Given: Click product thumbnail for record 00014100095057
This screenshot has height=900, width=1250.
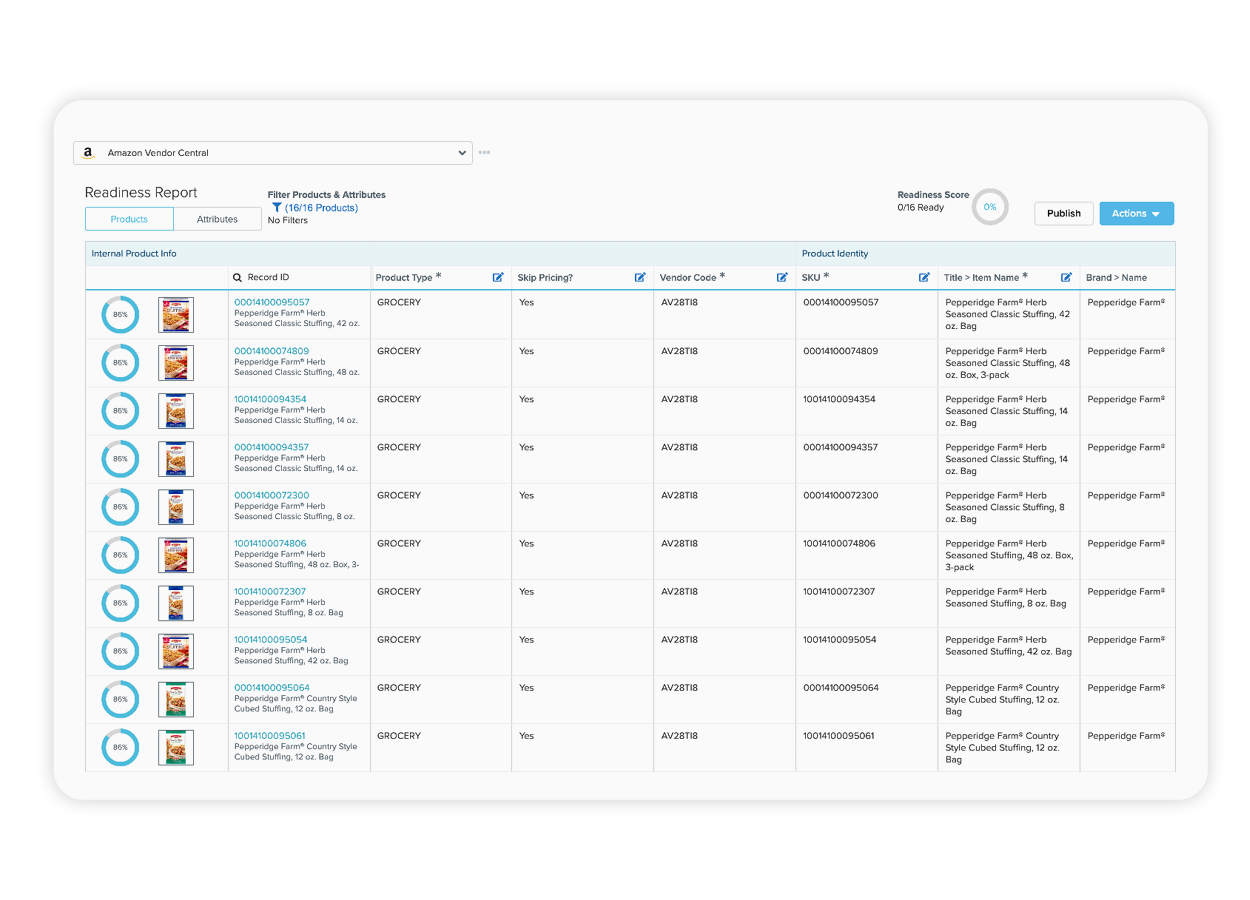Looking at the screenshot, I should 176,315.
